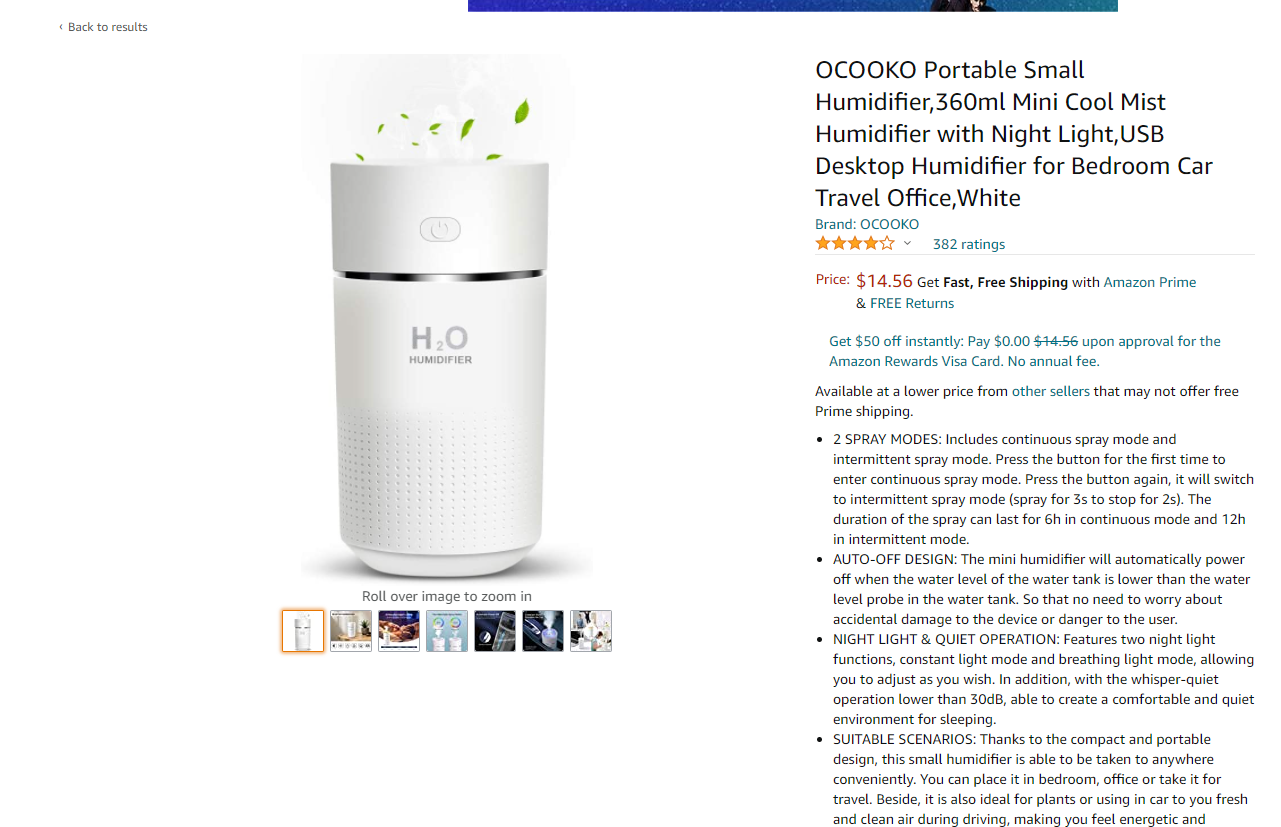Open the Amazon Prime link
Screen dimensions: 1281x827
pos(1150,282)
